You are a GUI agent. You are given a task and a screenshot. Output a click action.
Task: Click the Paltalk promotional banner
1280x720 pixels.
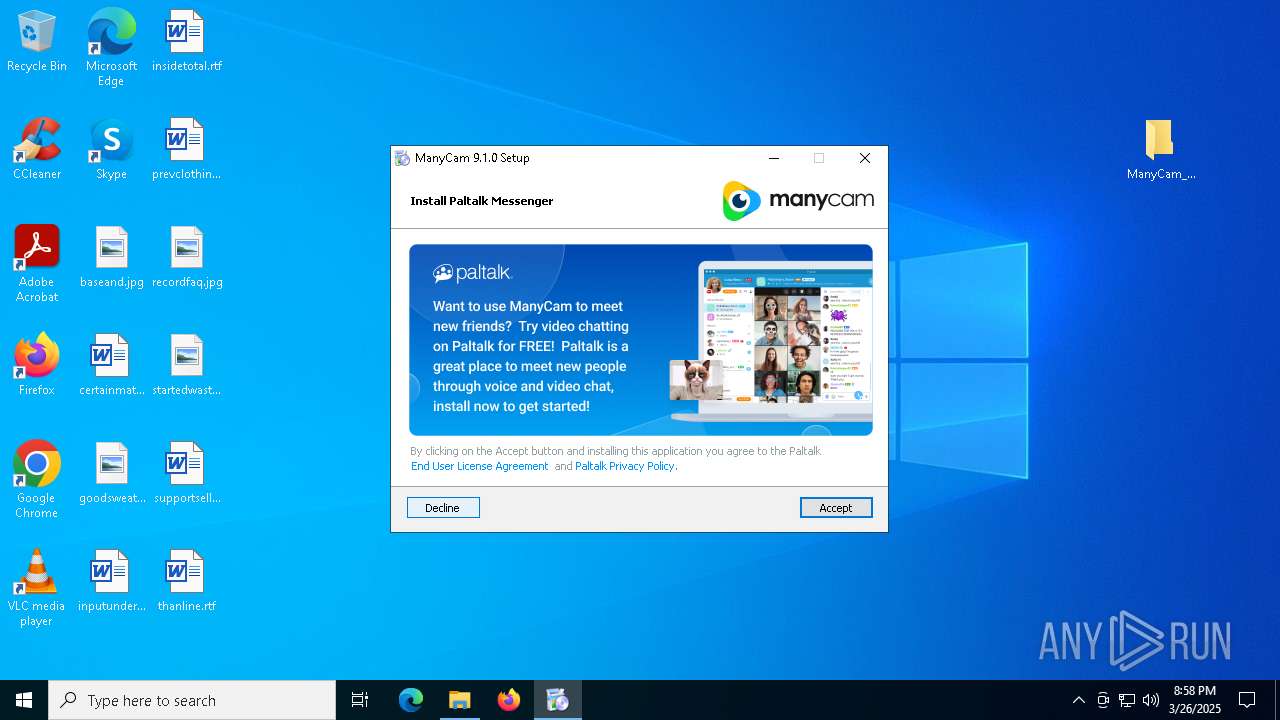pyautogui.click(x=641, y=340)
